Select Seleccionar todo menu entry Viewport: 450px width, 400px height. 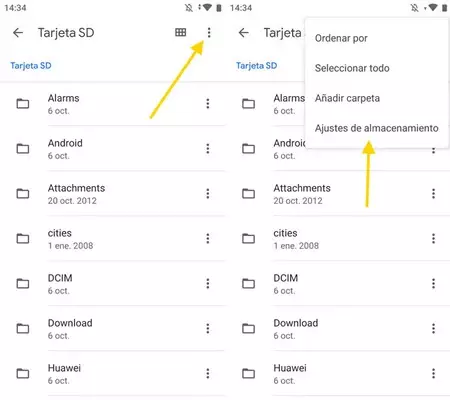(352, 68)
